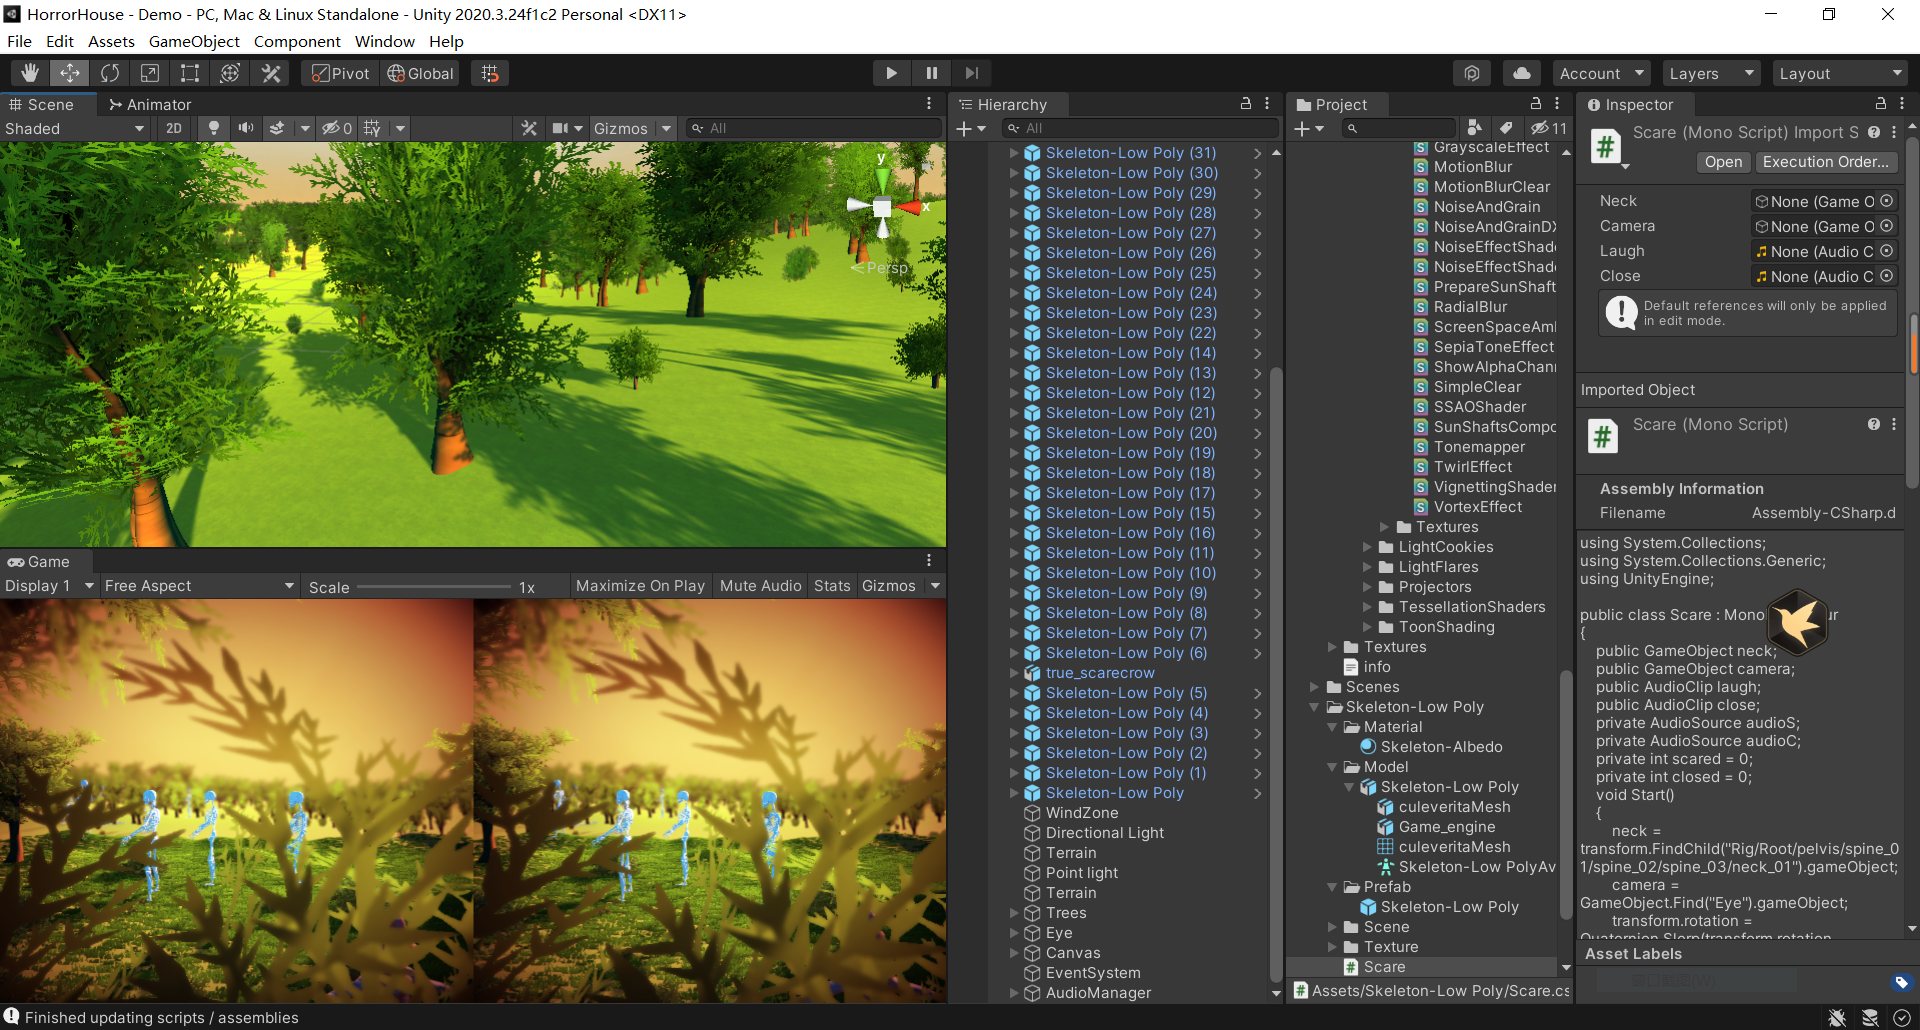Expand Skeleton-Low Poly (31) in Hierarchy
Image resolution: width=1920 pixels, height=1030 pixels.
(1014, 153)
